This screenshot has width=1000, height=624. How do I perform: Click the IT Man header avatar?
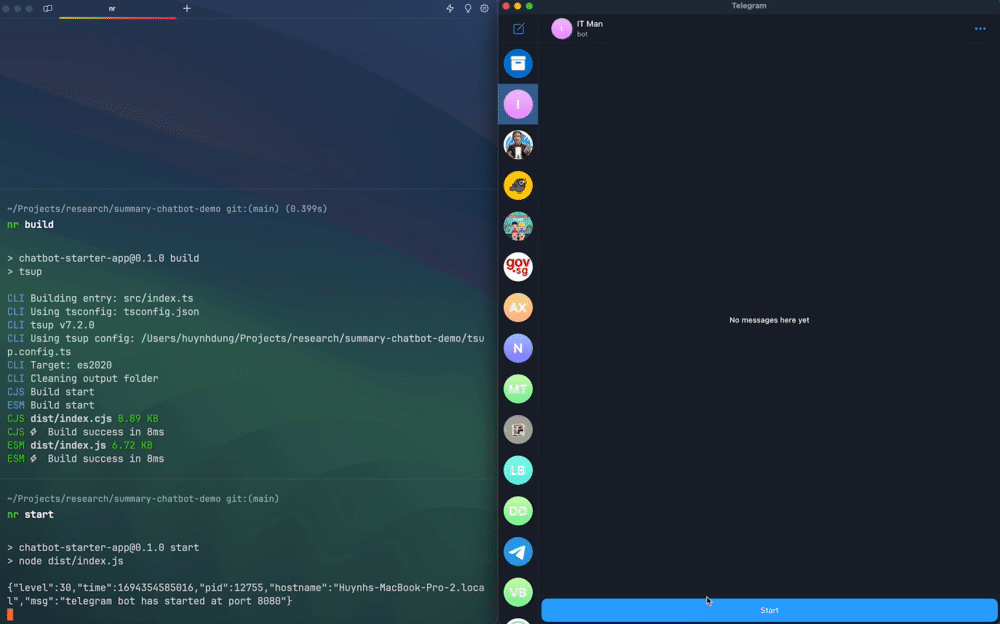click(x=561, y=29)
